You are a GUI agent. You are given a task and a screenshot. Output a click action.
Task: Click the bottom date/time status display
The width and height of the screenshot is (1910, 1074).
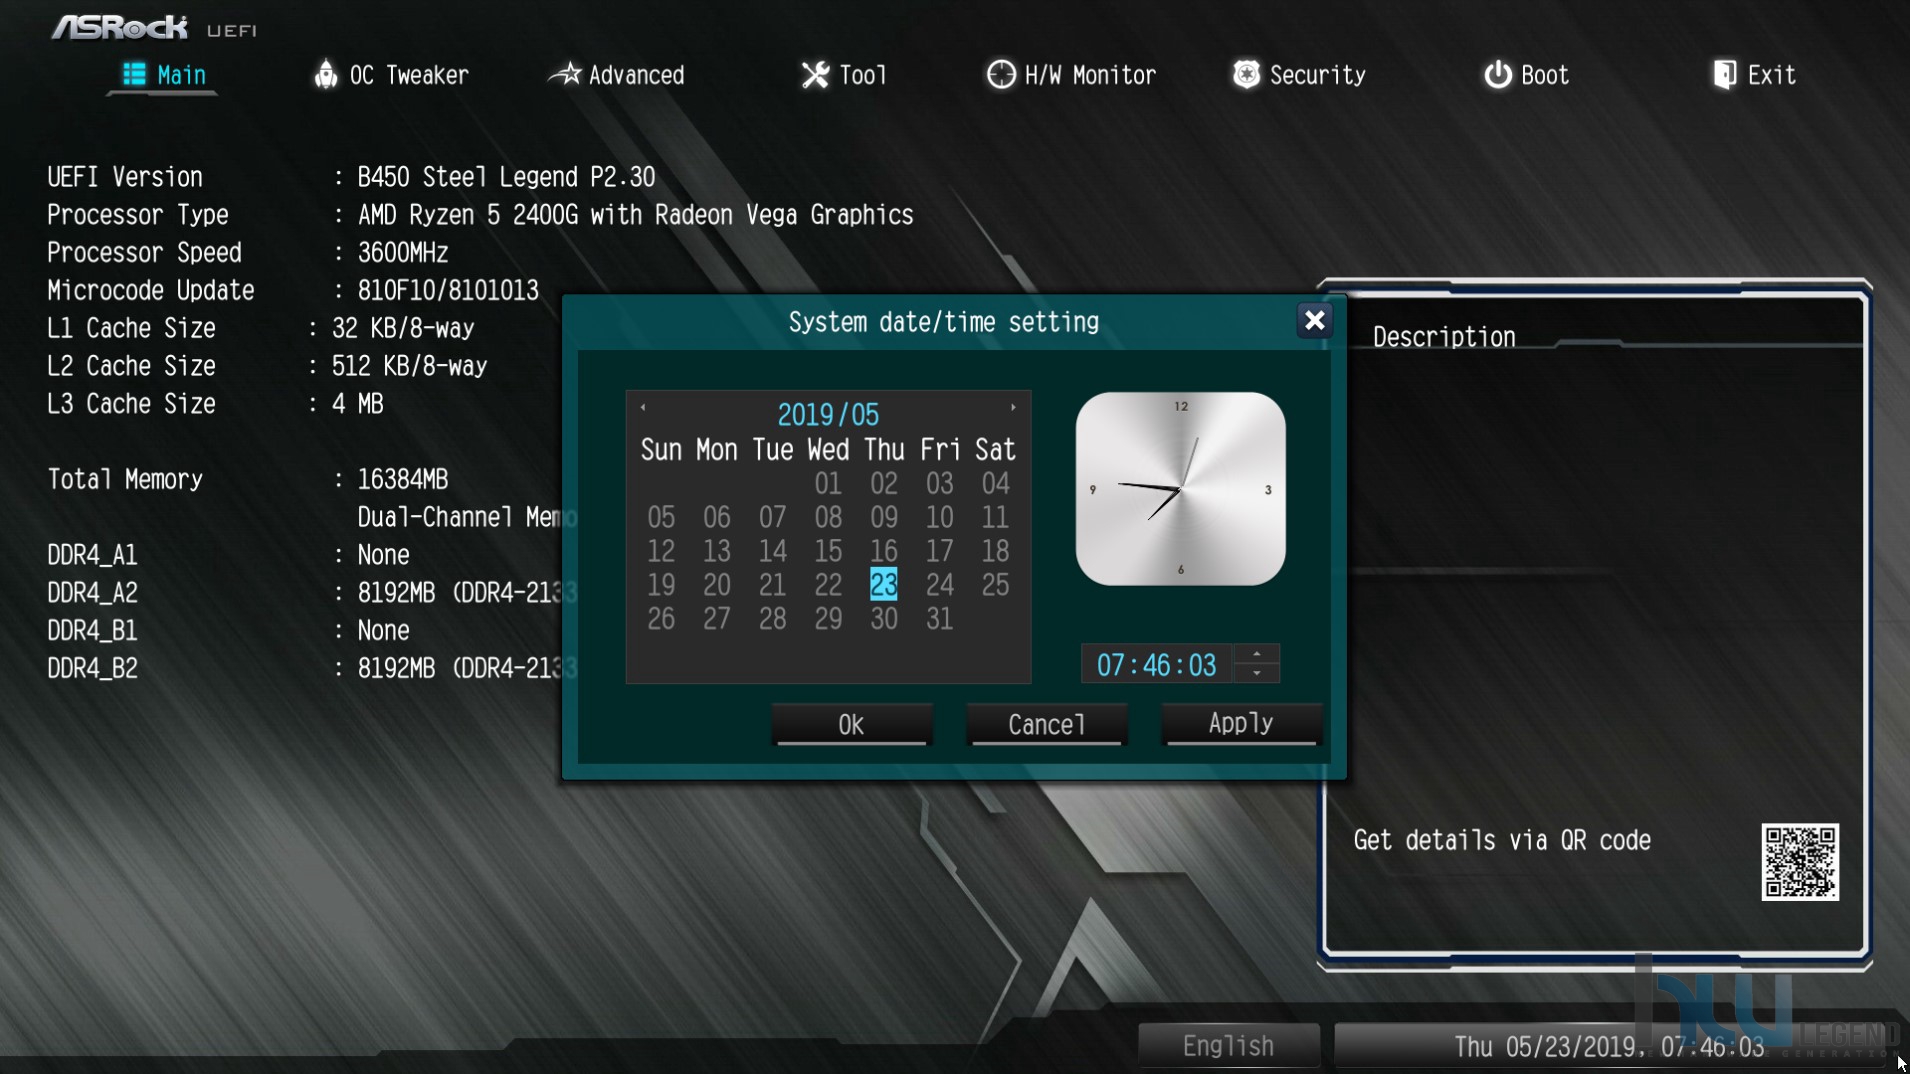pos(1609,1046)
